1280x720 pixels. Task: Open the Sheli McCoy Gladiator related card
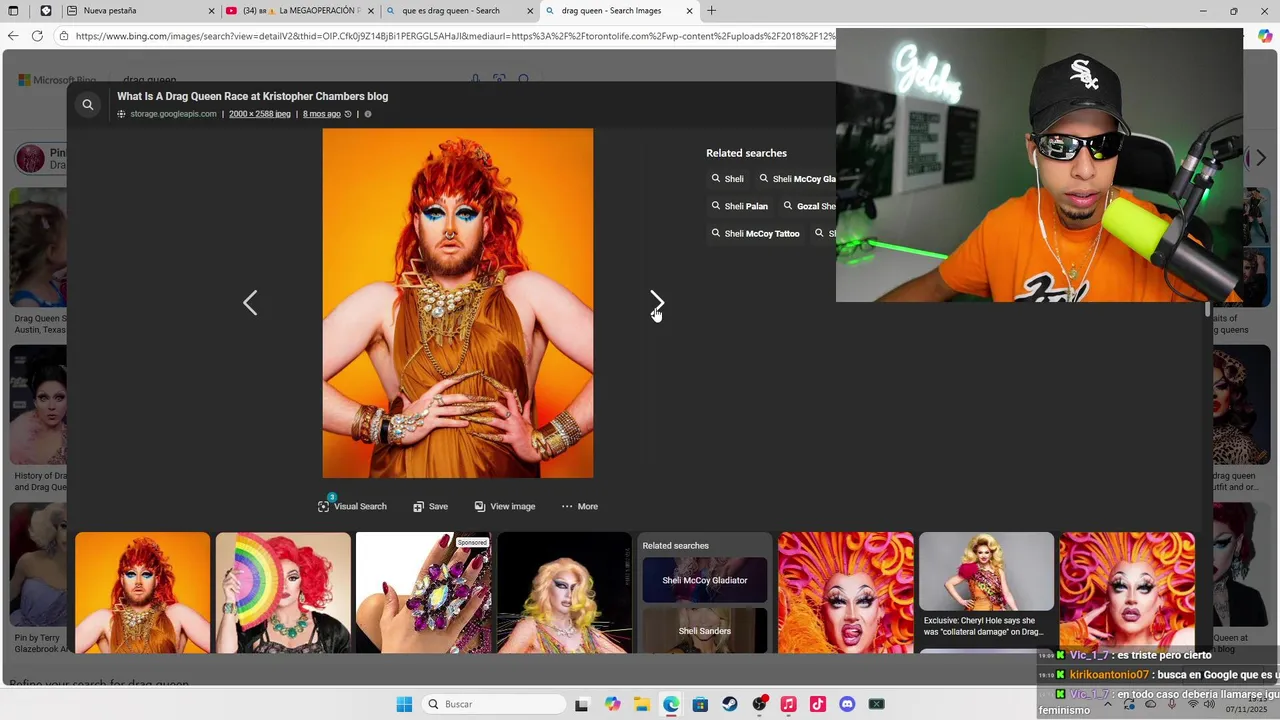click(705, 580)
